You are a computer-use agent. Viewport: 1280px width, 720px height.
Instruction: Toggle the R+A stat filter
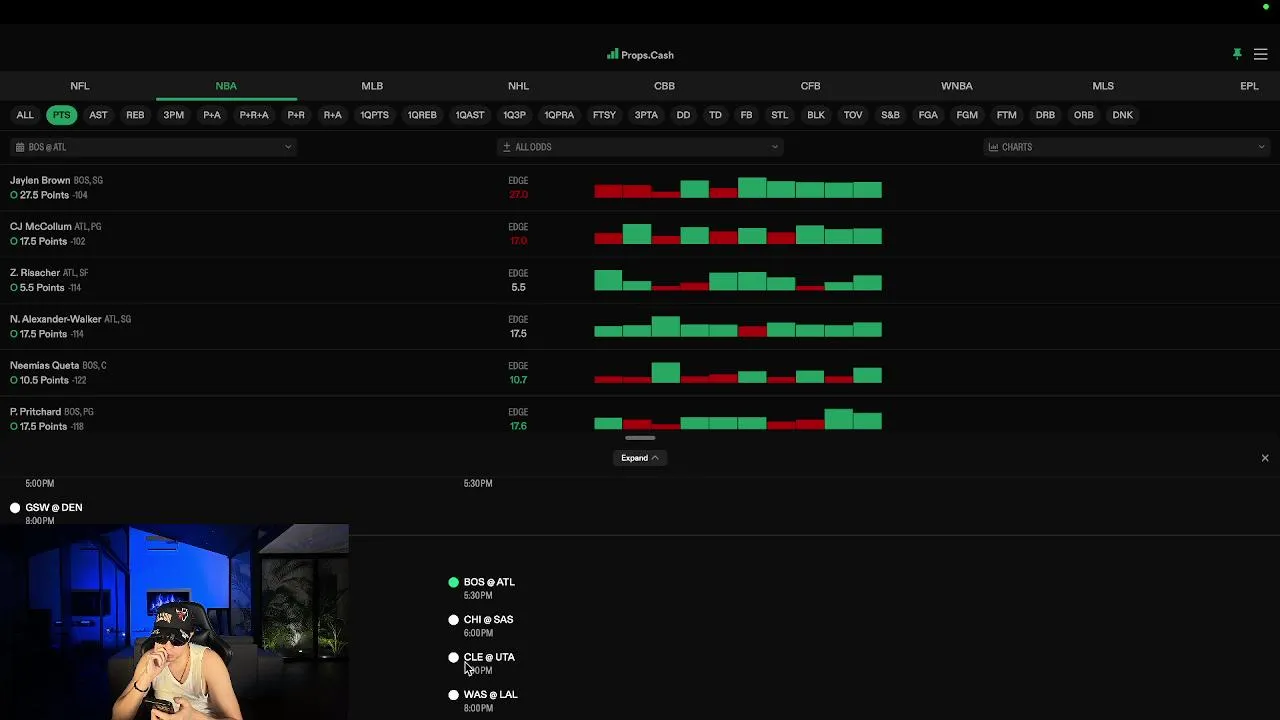click(333, 115)
